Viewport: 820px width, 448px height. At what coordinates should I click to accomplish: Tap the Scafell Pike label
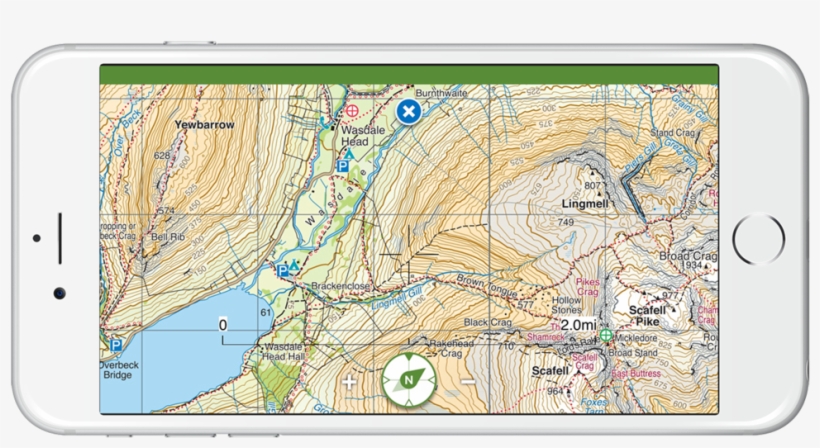647,316
